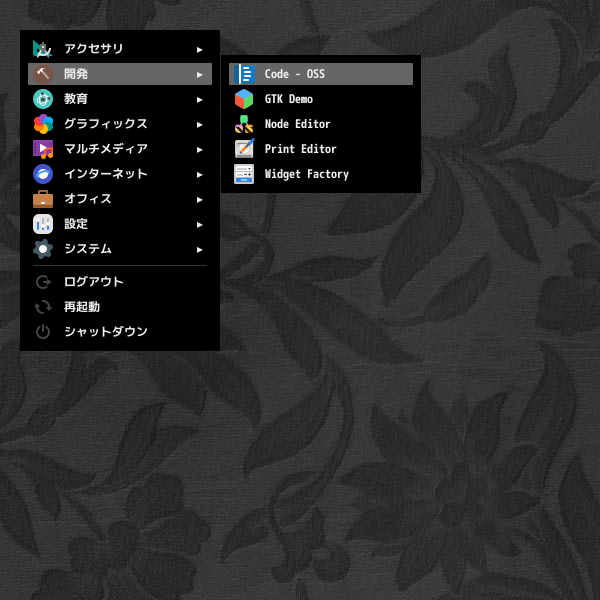Expand the アクセサリ submenu arrow
600x600 pixels.
[199, 50]
